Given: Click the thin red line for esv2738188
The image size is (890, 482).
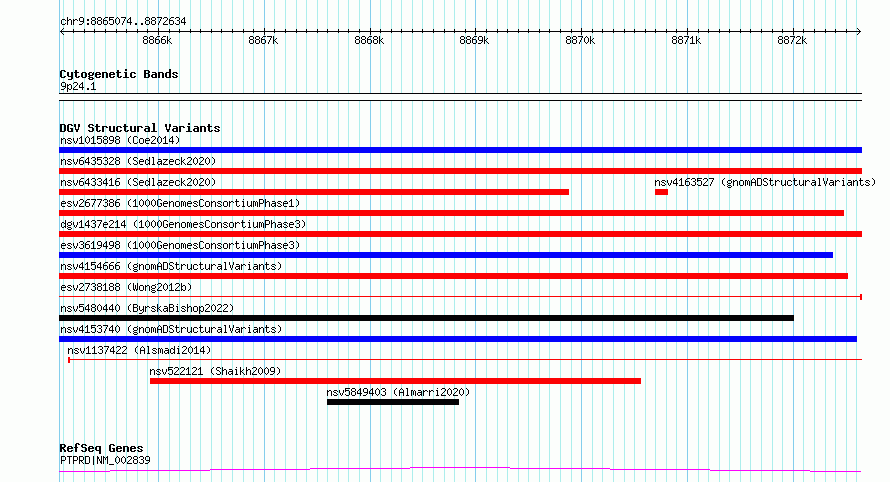Looking at the screenshot, I should (460, 297).
